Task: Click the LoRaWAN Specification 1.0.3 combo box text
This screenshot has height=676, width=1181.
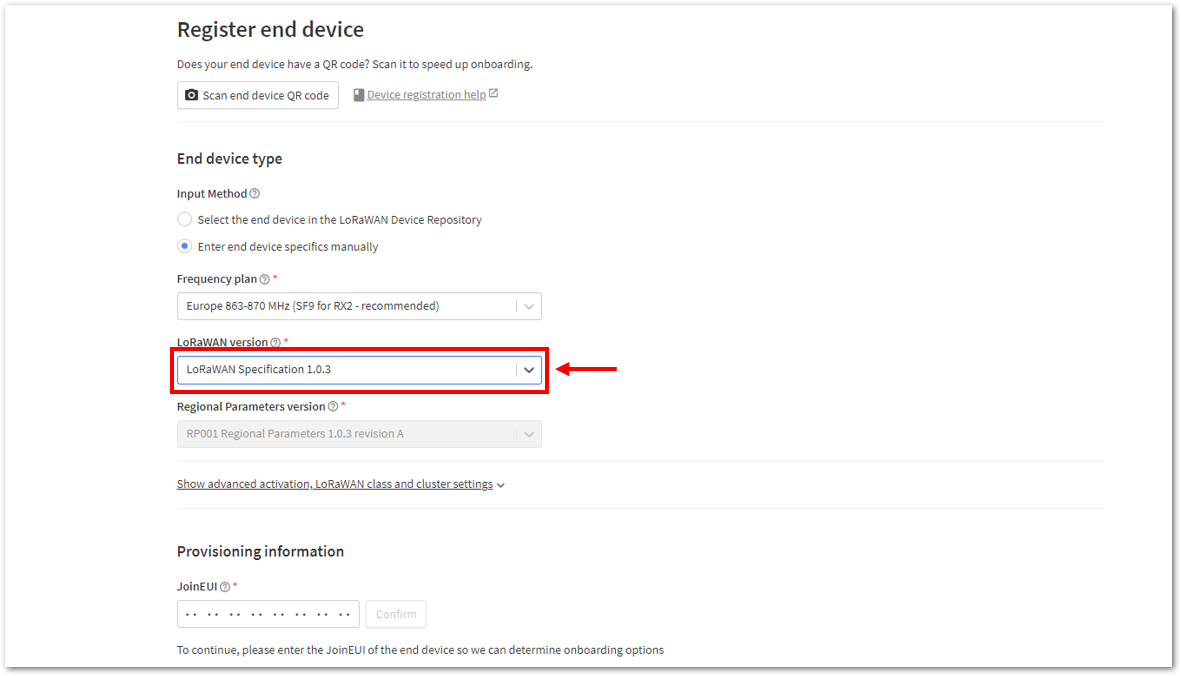Action: pyautogui.click(x=258, y=370)
